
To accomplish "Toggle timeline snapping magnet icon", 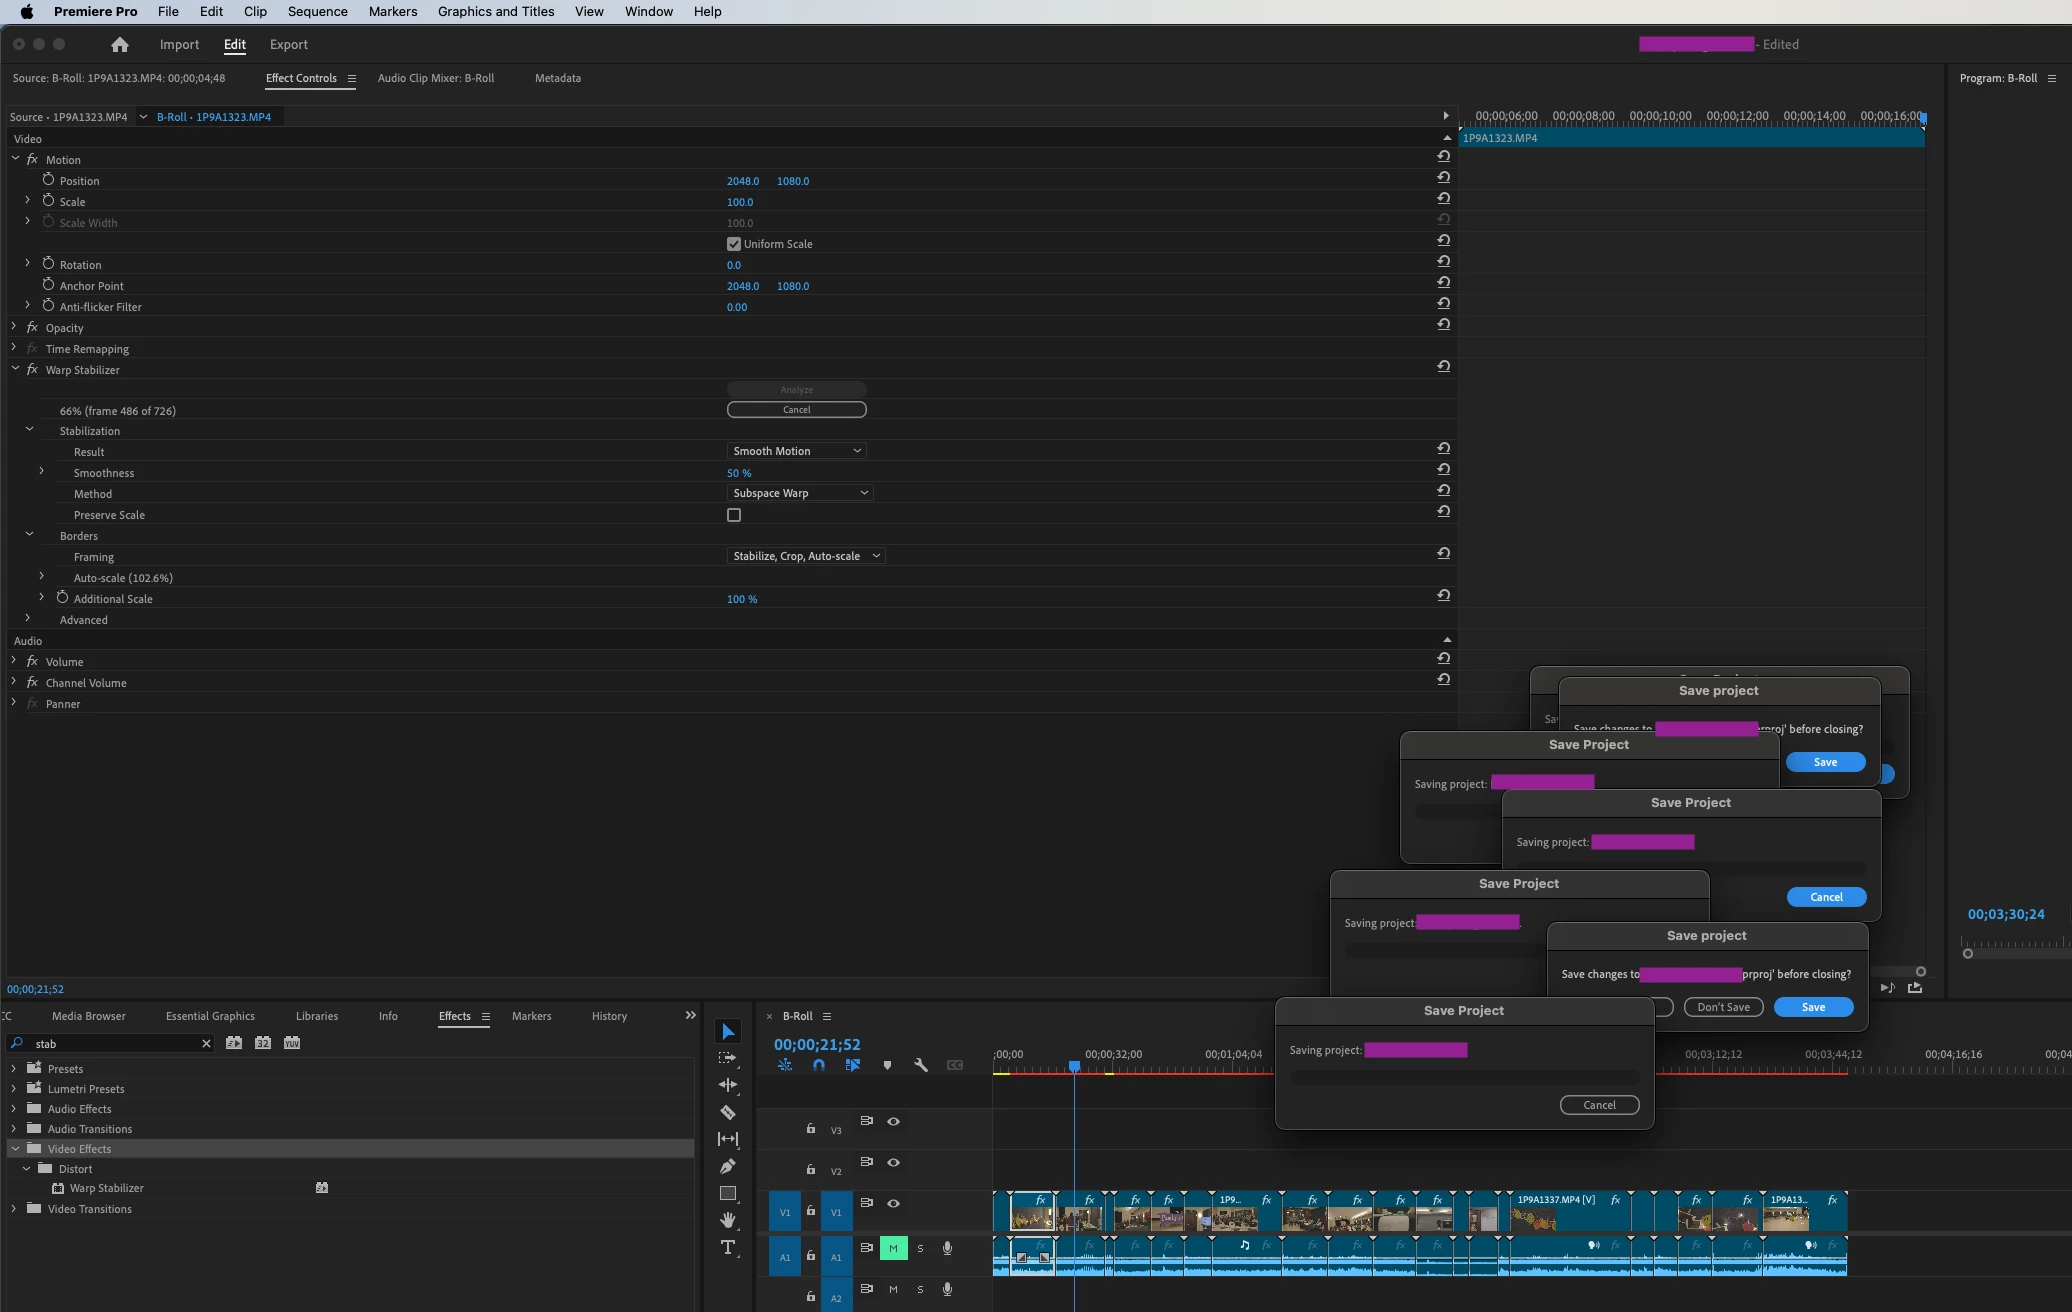I will (819, 1065).
